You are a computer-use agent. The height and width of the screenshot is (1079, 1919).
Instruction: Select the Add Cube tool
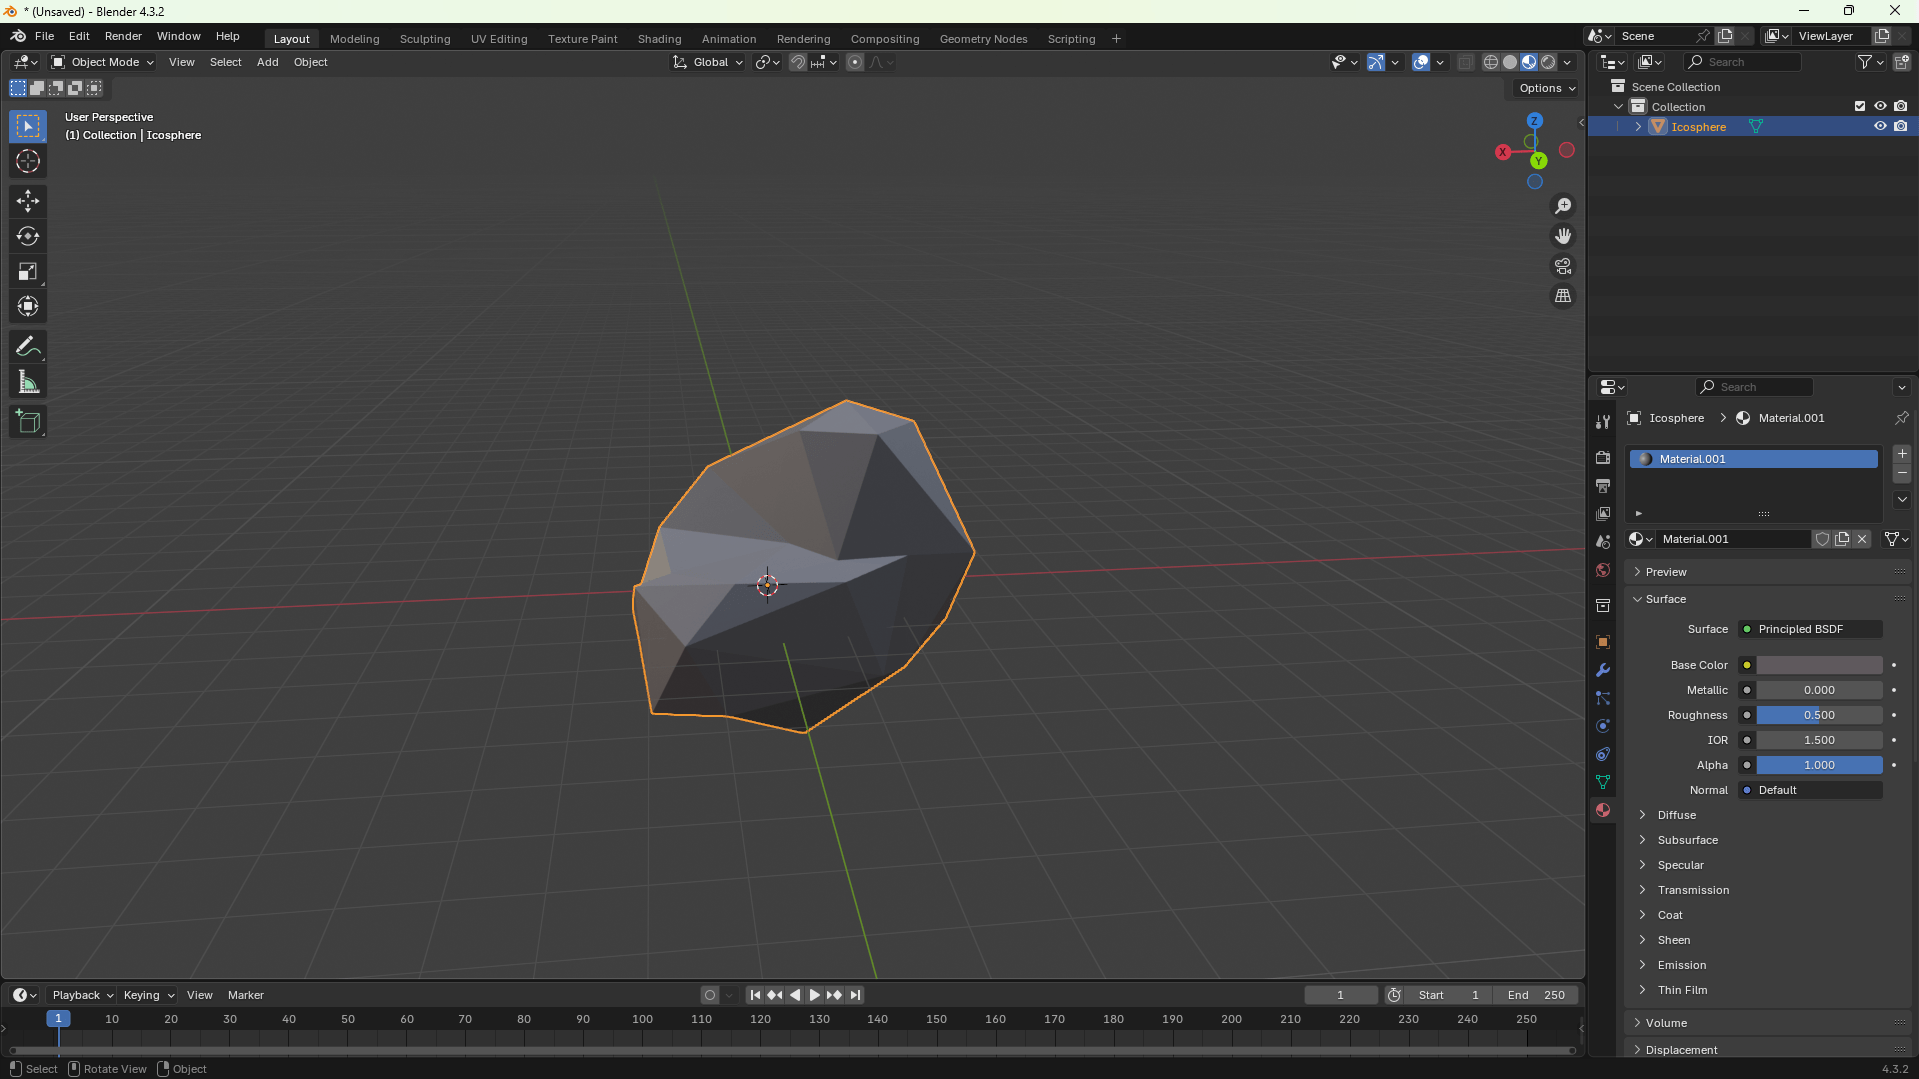coord(28,422)
